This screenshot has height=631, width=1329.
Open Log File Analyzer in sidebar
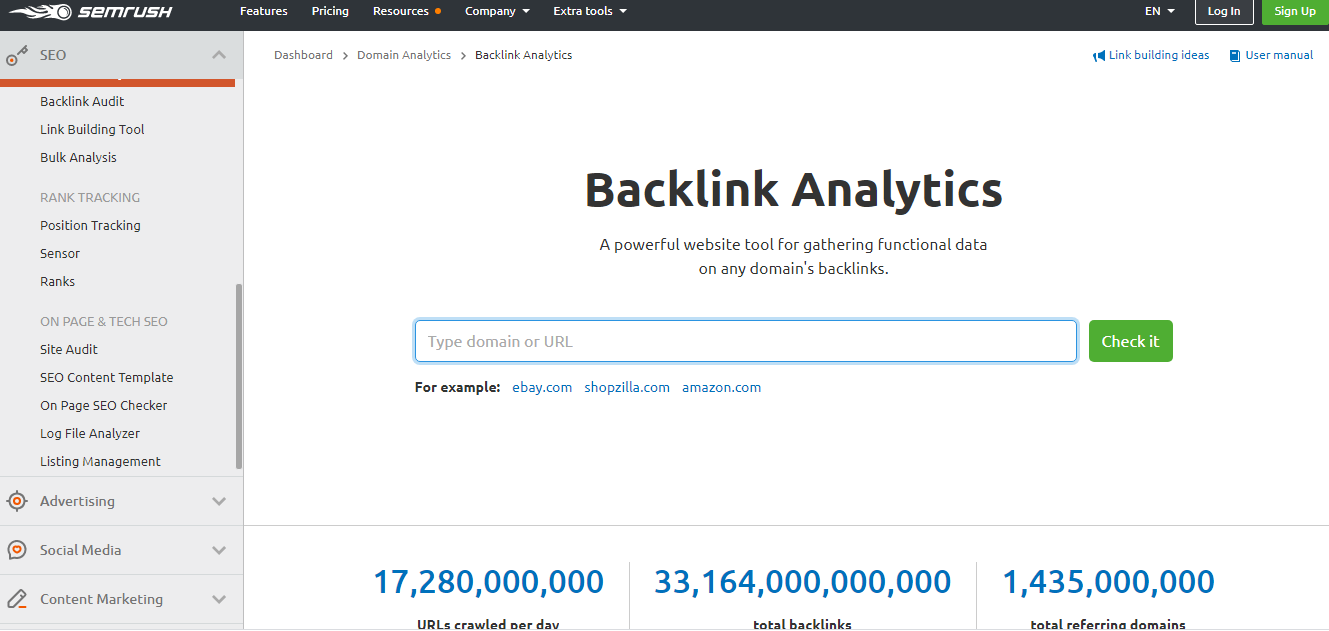tap(90, 433)
